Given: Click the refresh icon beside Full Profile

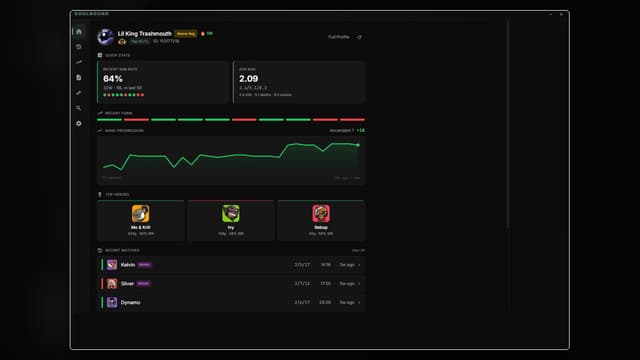Looking at the screenshot, I should point(359,37).
